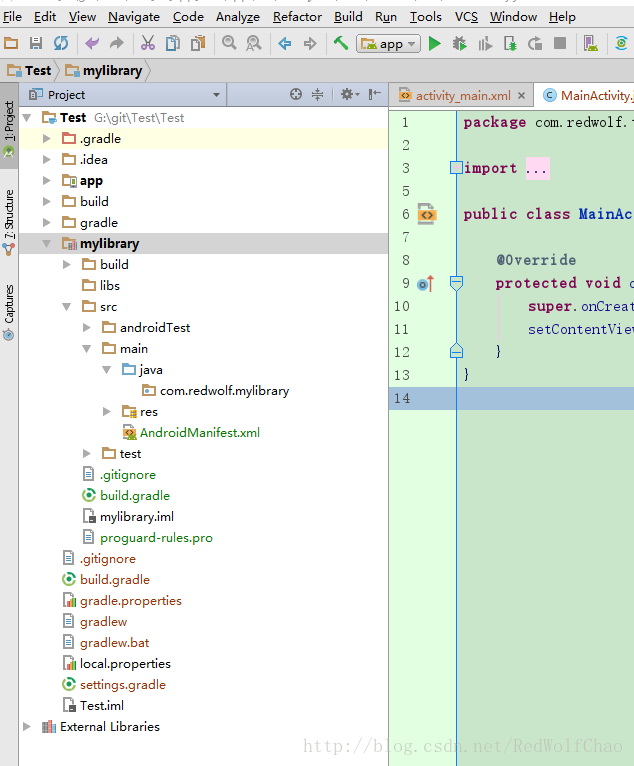The width and height of the screenshot is (634, 766).
Task: Click the Save All toolbar icon
Action: 36,43
